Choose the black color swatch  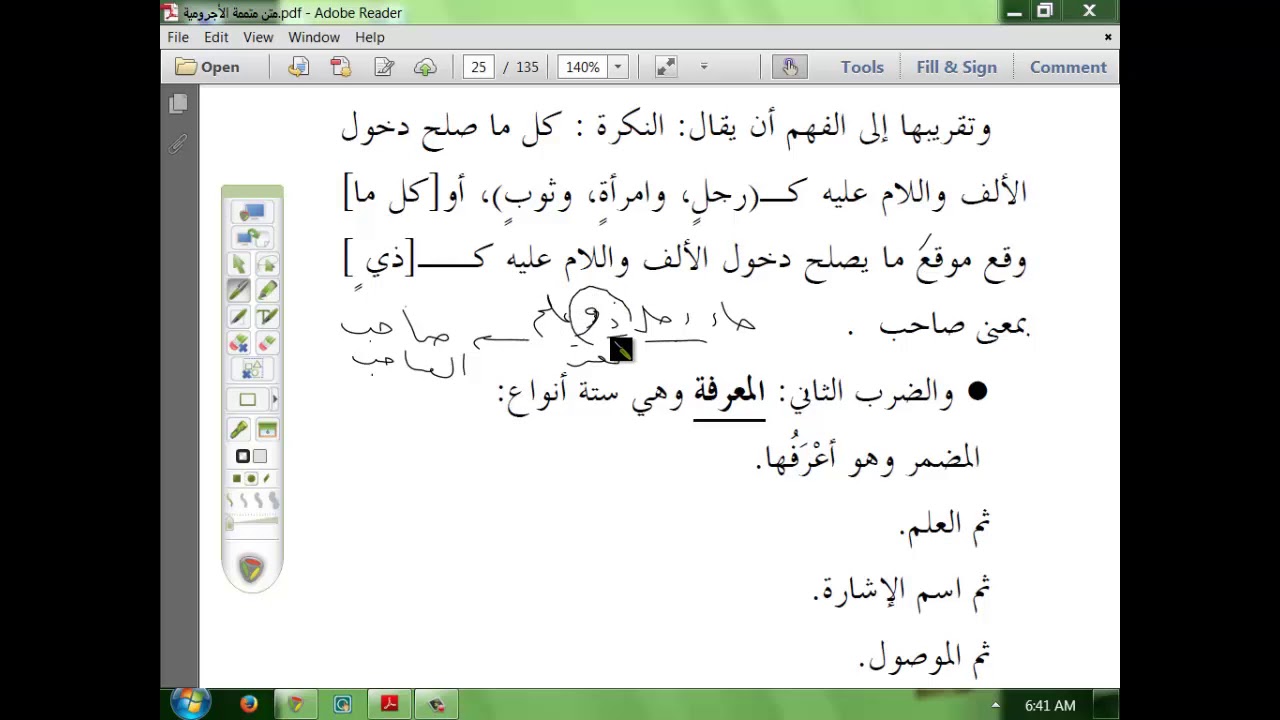(243, 456)
